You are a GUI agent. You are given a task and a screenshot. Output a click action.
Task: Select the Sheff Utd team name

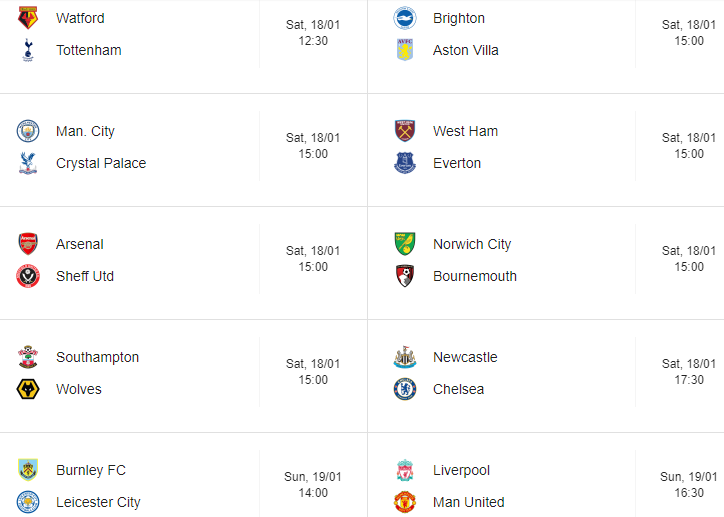point(85,276)
